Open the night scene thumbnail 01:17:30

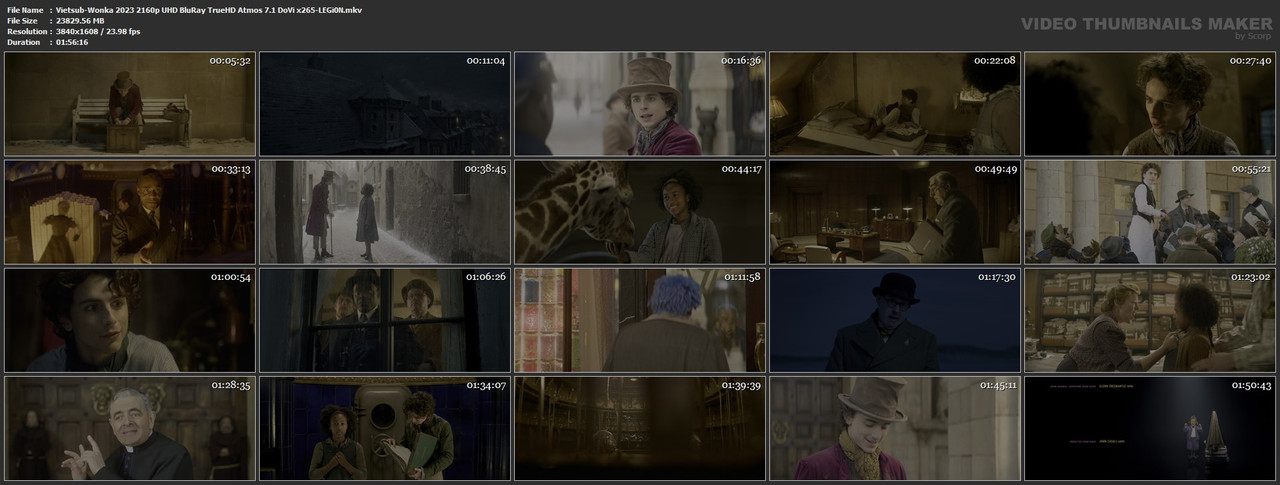(x=895, y=320)
